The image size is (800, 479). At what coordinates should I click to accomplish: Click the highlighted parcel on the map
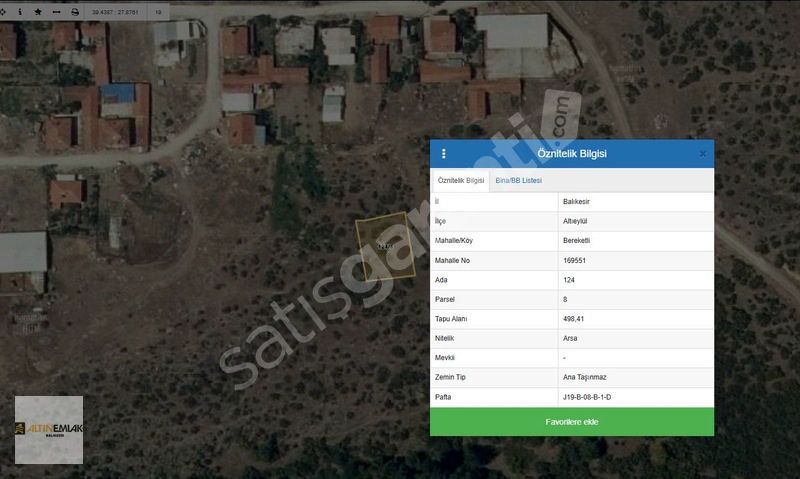point(385,246)
